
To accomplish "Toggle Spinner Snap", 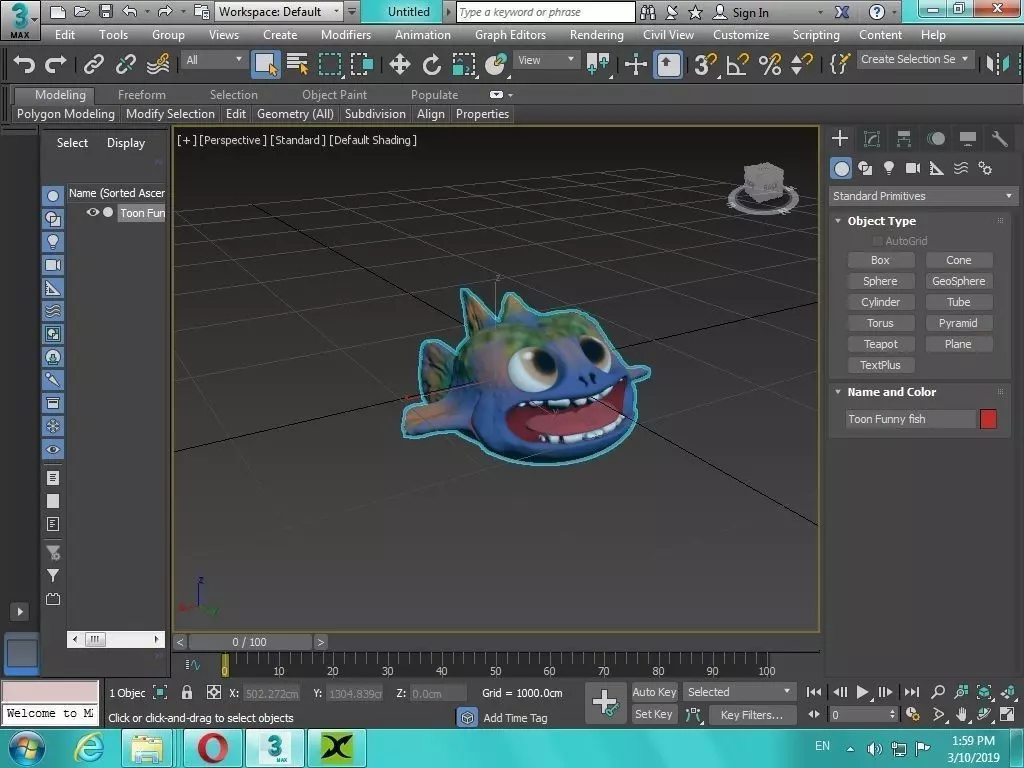I will click(801, 64).
